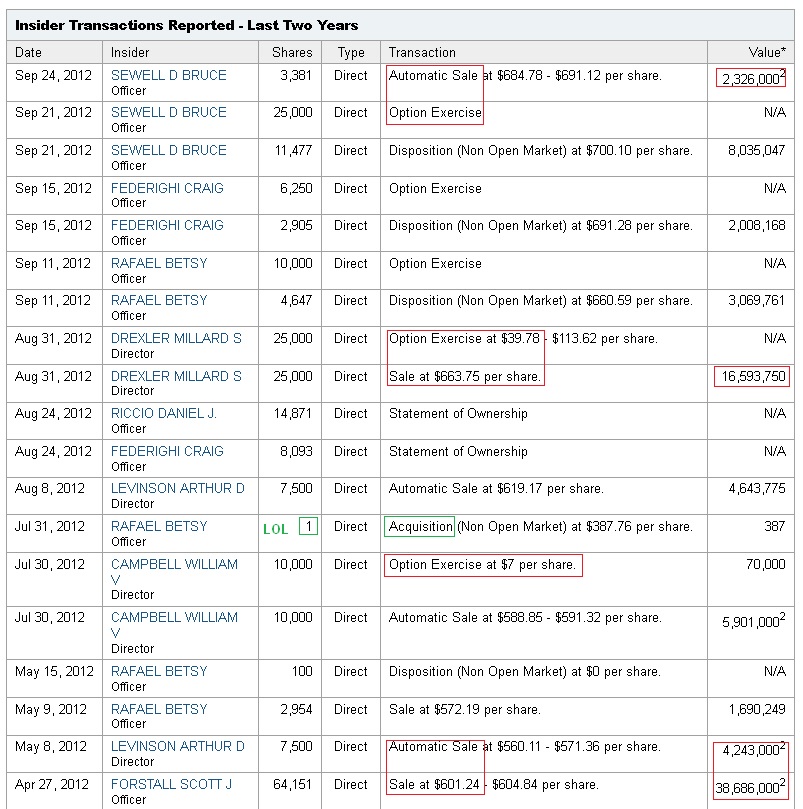Open RAFAEL BETSY link dated May 9, 2012
Screen dimensions: 803x809
pyautogui.click(x=159, y=709)
